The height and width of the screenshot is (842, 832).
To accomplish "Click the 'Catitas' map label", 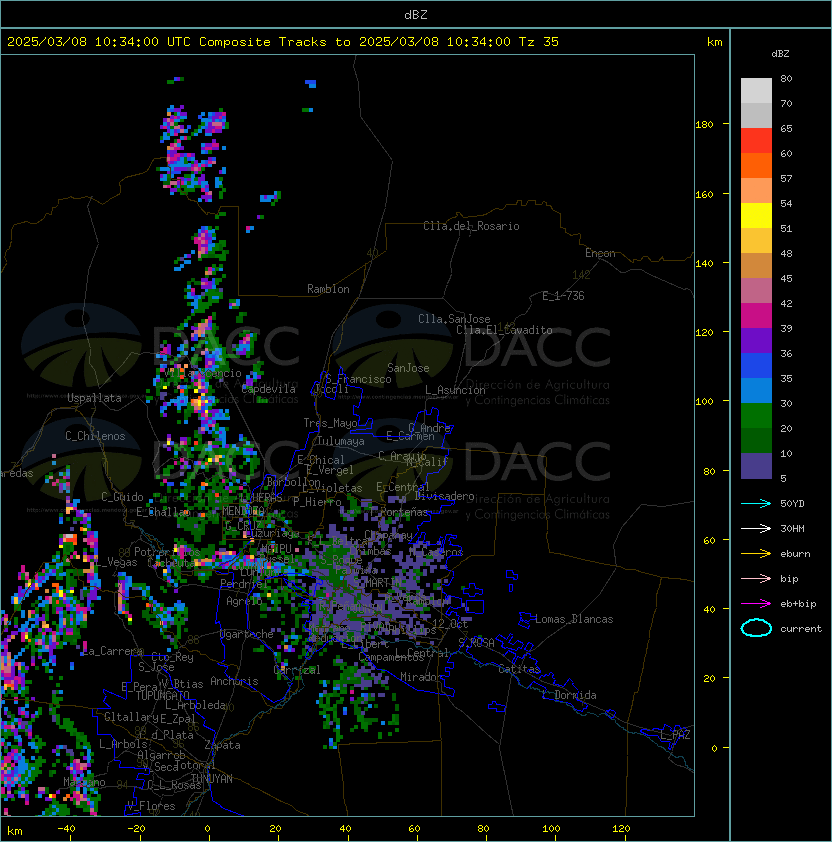I will (x=519, y=669).
